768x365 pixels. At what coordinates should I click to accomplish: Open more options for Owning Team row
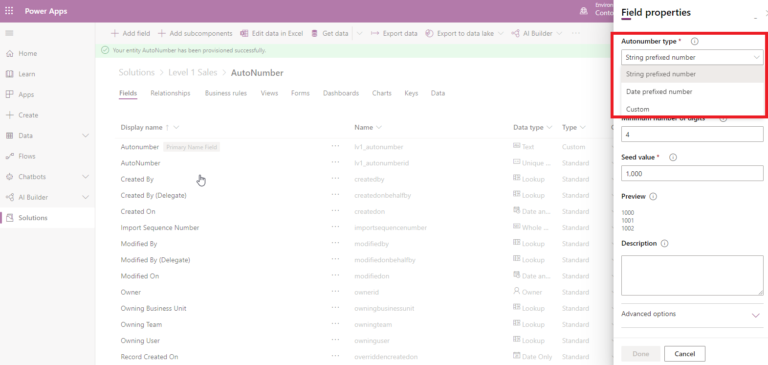click(x=335, y=324)
